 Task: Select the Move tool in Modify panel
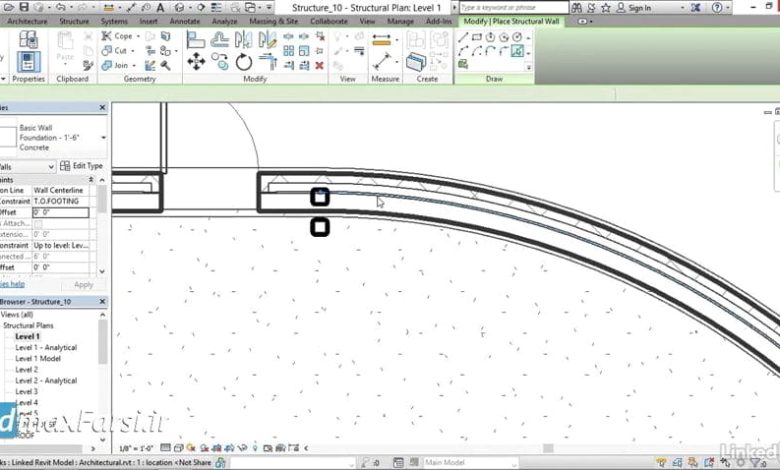(x=196, y=61)
